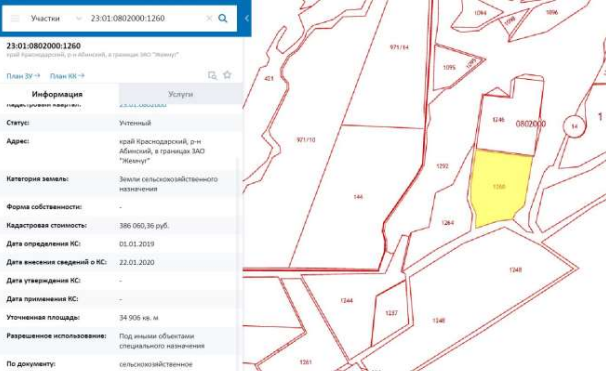Open the Участки type dropdown
This screenshot has width=606, height=371.
pyautogui.click(x=56, y=18)
